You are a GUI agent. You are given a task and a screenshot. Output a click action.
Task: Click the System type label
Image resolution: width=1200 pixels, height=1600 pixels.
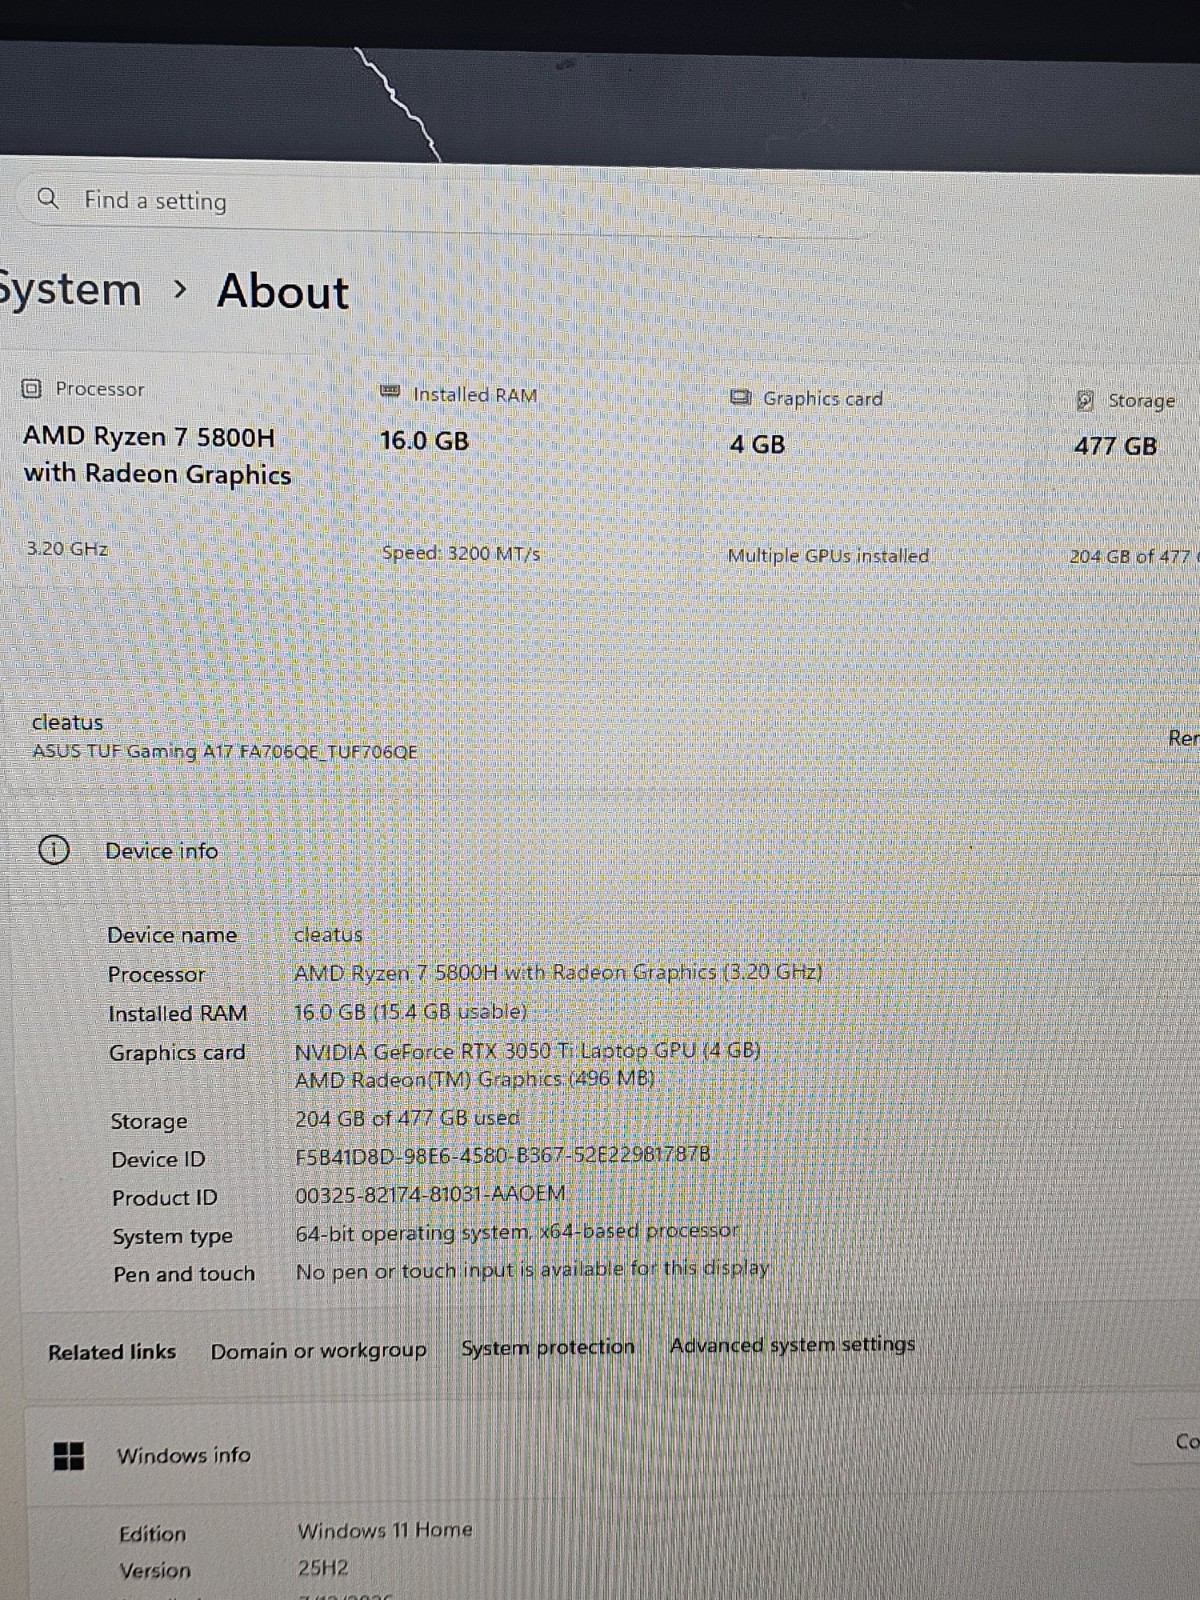point(172,1237)
